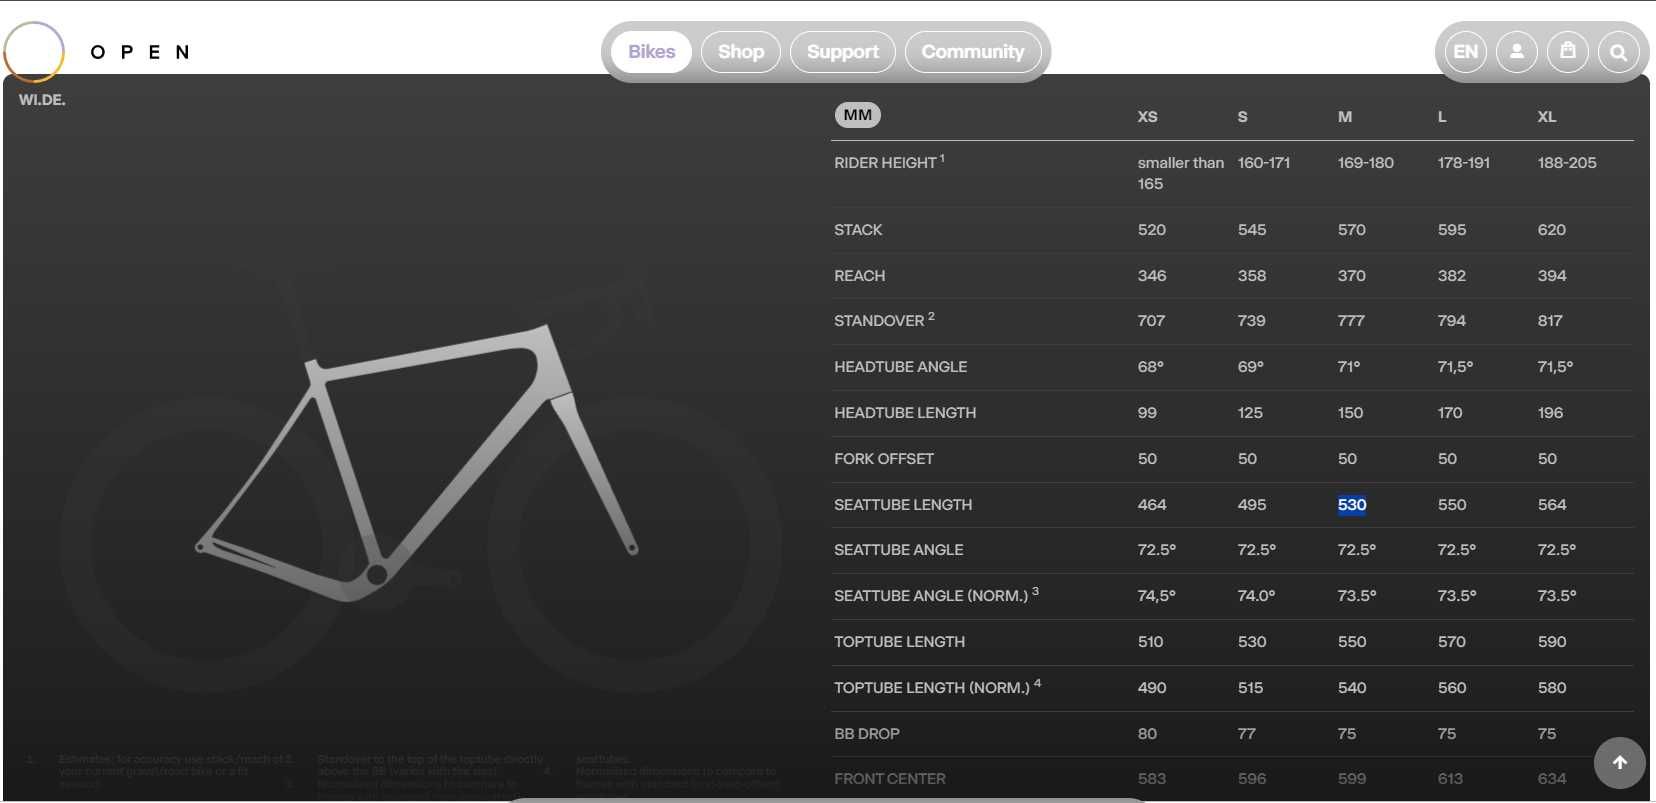Click the 707 standover value
This screenshot has width=1656, height=803.
[1151, 321]
